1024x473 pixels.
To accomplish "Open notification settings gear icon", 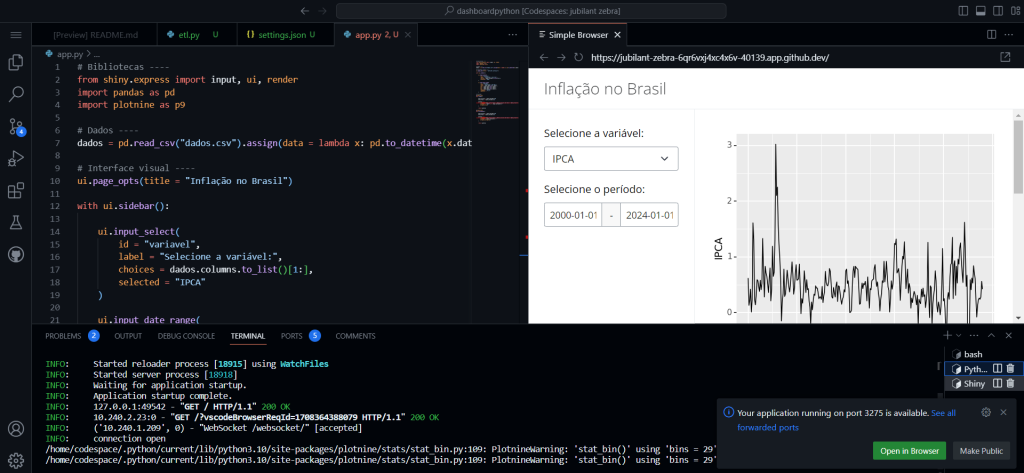I will [x=986, y=412].
